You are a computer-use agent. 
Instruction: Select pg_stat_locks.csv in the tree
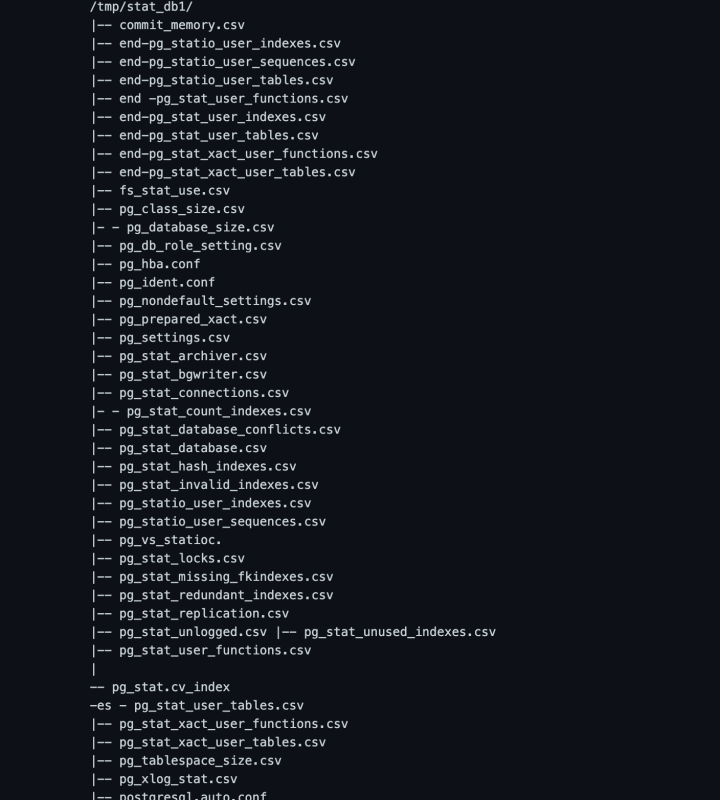click(x=181, y=559)
